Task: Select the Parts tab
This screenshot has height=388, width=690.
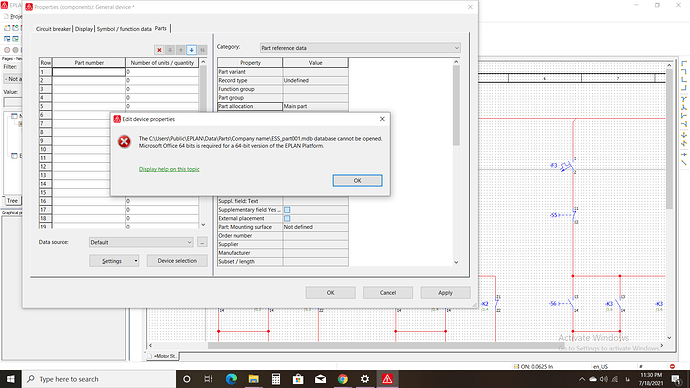Action: point(161,28)
